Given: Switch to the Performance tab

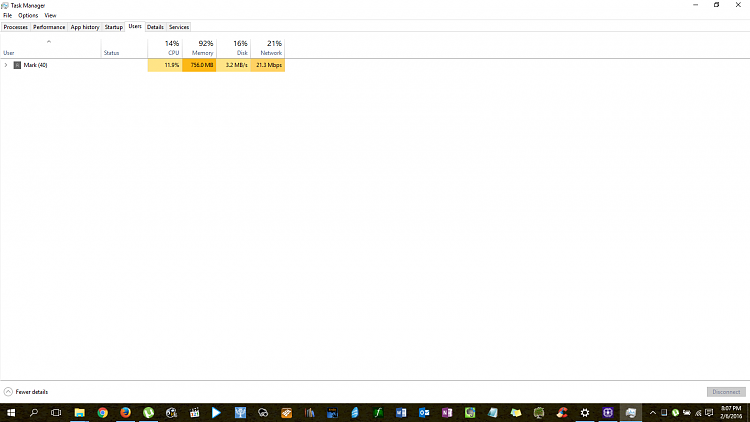Looking at the screenshot, I should pos(49,27).
